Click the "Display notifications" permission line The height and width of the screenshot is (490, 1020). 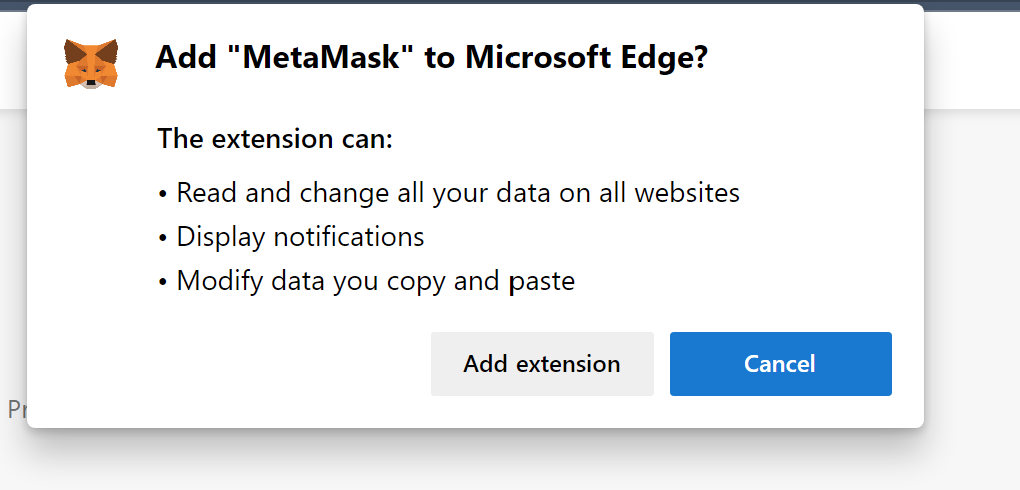300,237
